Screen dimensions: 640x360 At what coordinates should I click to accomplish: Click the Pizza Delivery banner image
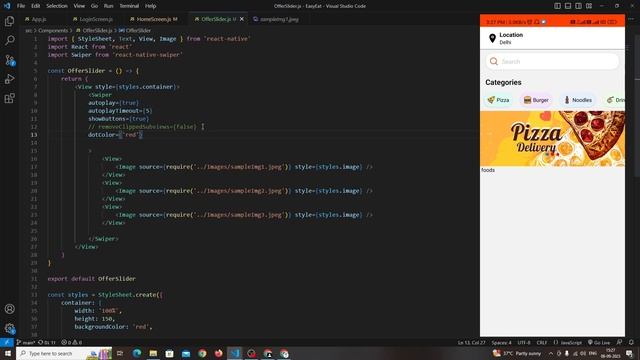pos(552,138)
